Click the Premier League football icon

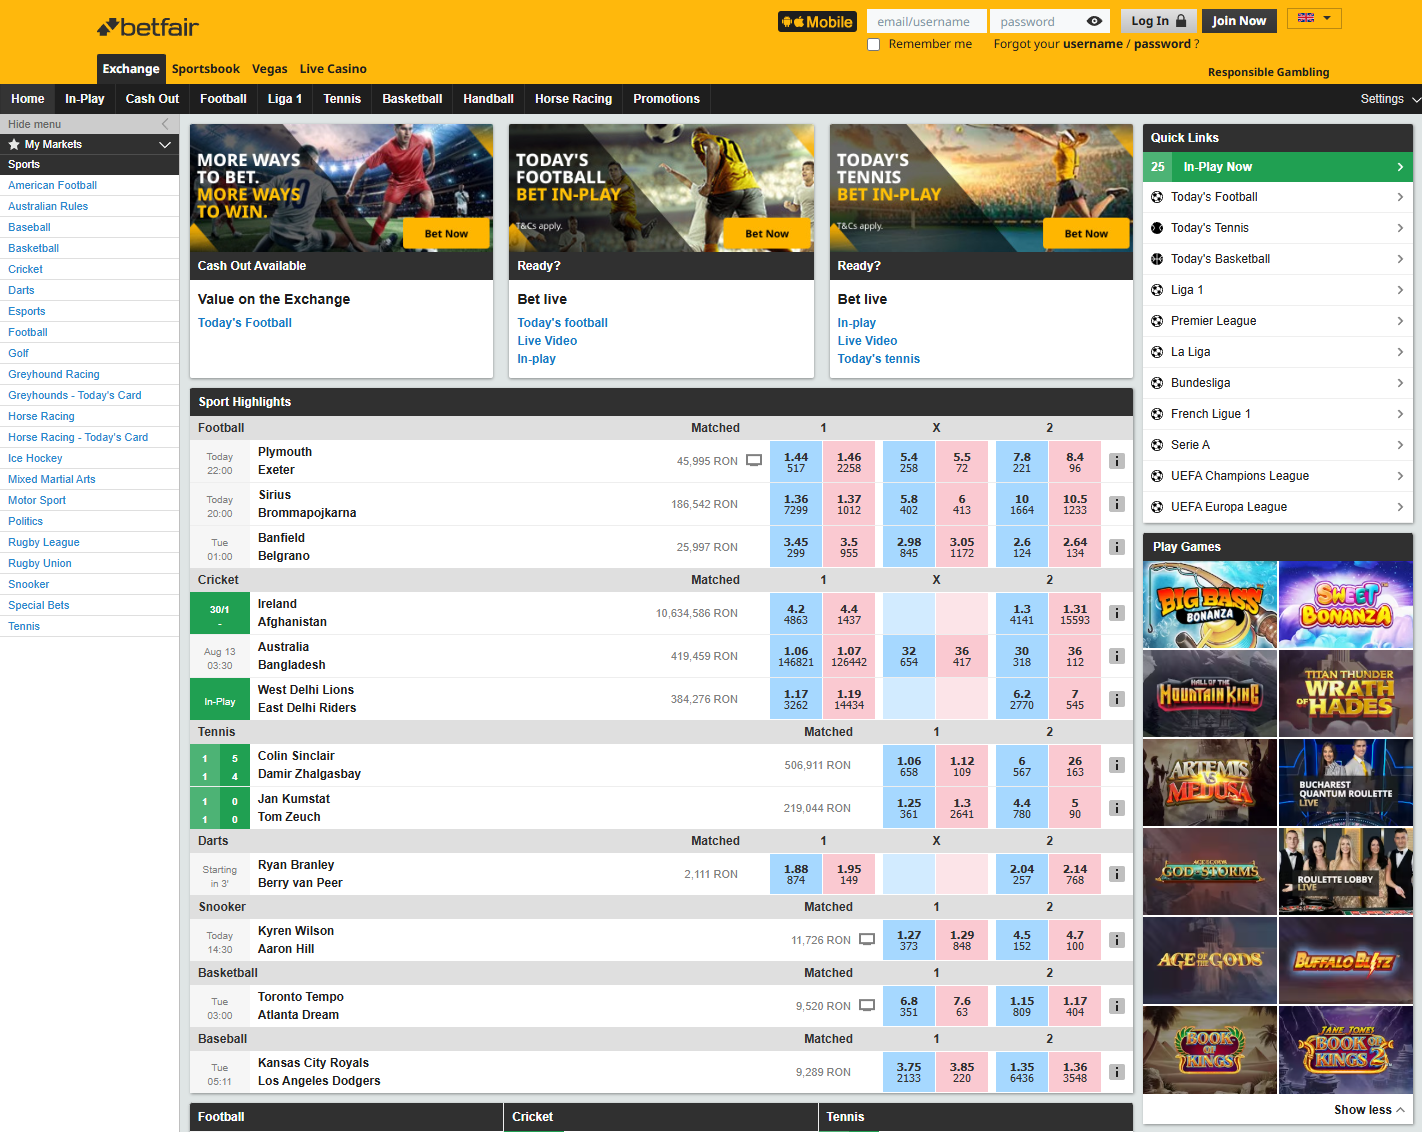(1157, 321)
